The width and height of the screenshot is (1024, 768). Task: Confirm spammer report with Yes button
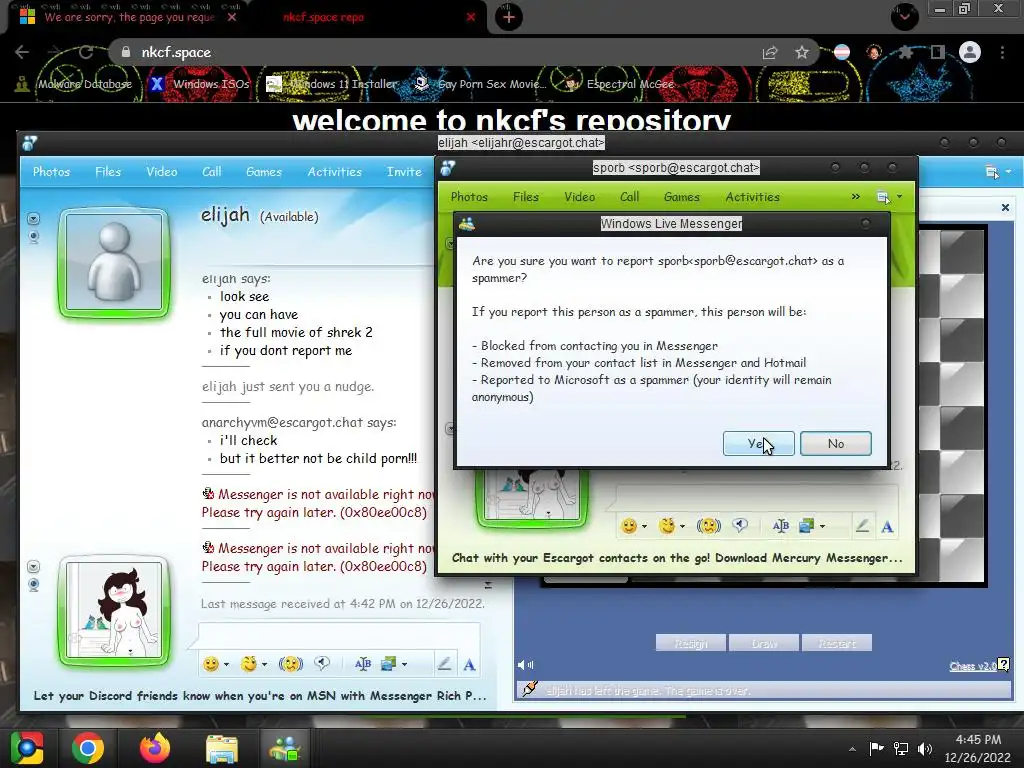coord(758,443)
